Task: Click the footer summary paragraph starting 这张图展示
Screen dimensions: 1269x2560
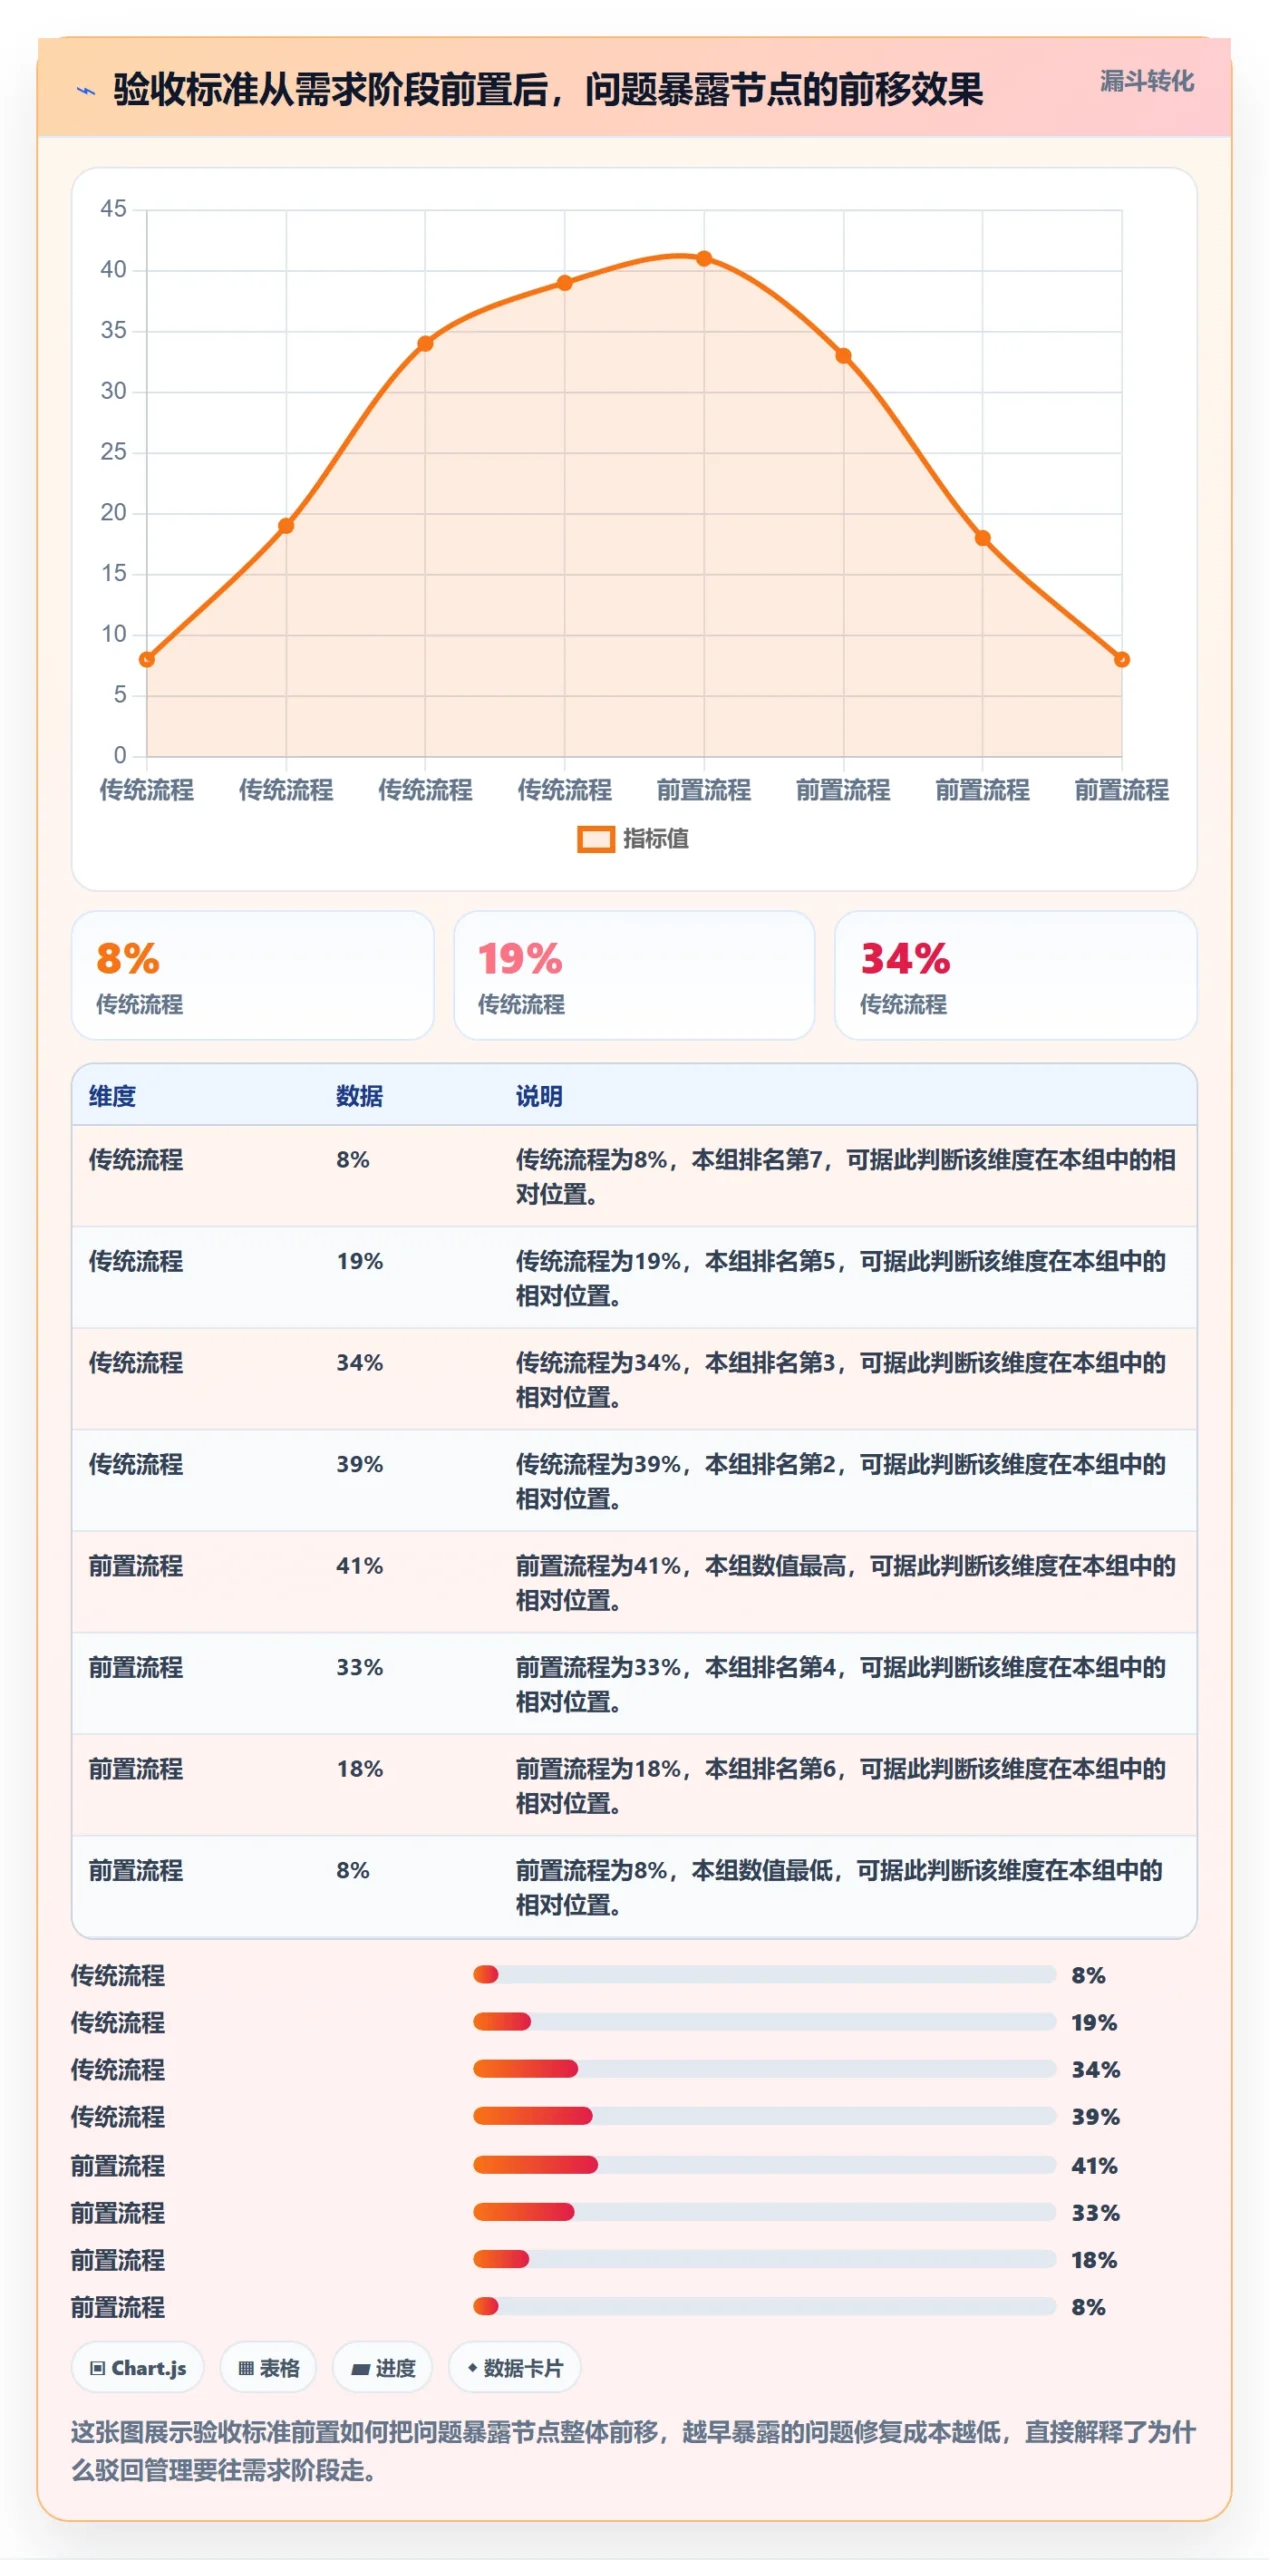Action: coord(633,2451)
